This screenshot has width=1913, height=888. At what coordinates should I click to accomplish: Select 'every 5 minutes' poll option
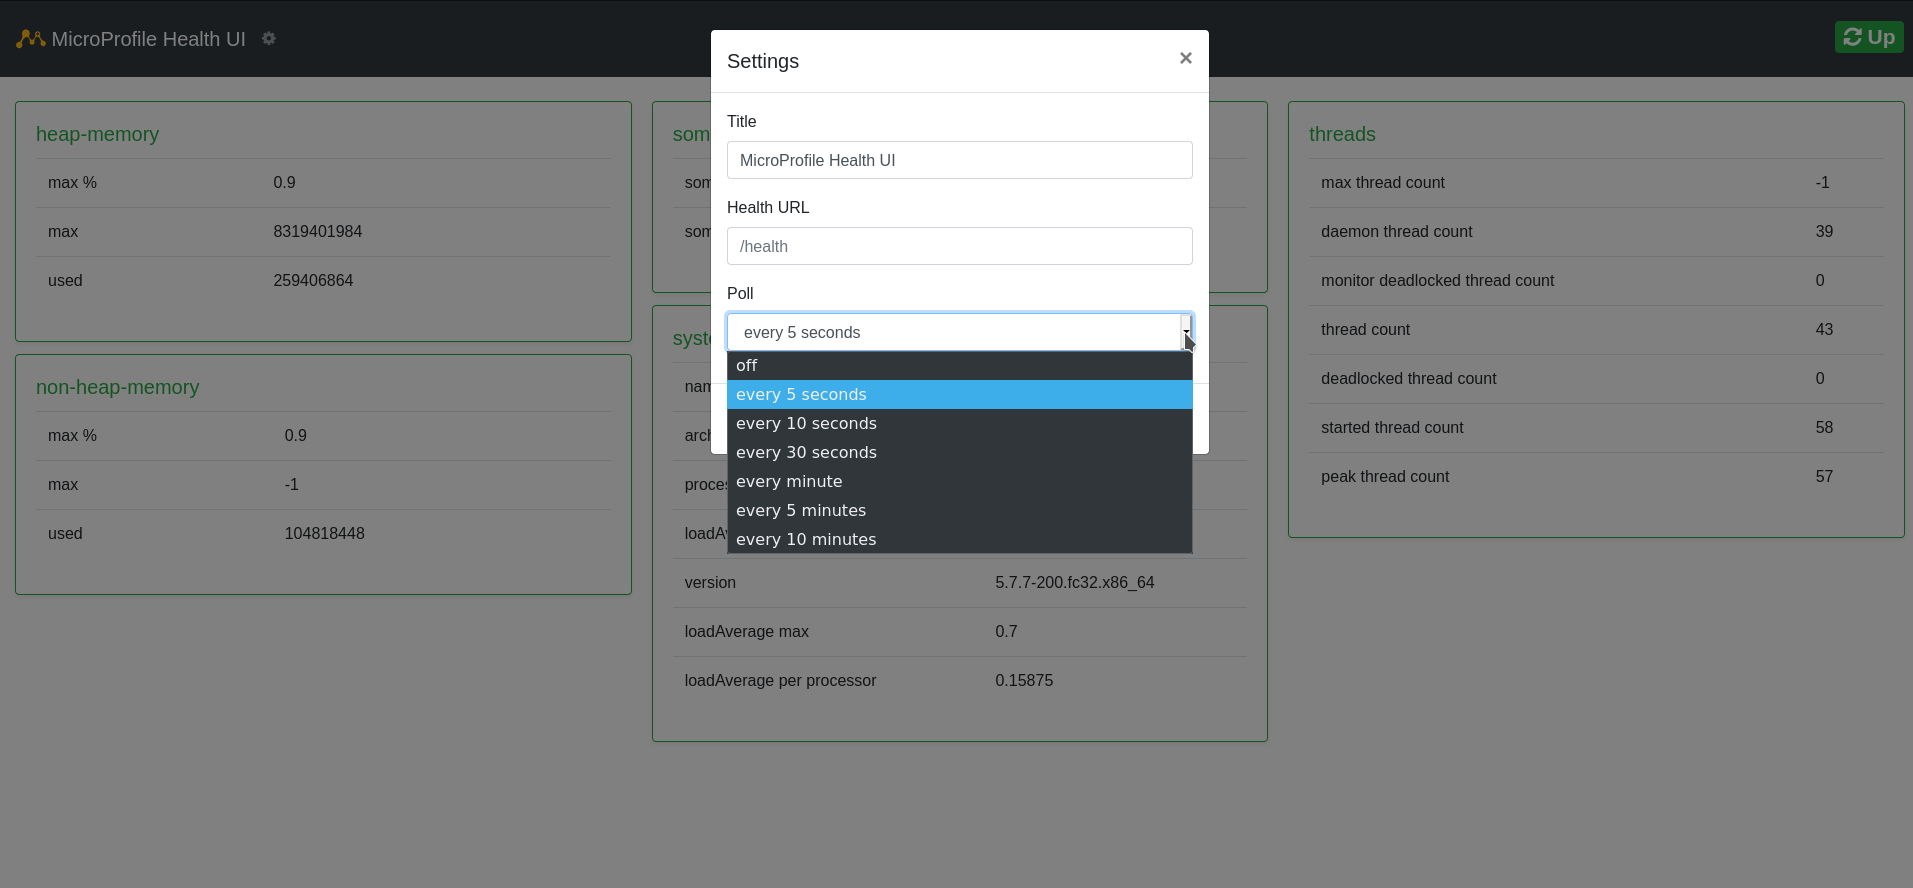click(960, 511)
